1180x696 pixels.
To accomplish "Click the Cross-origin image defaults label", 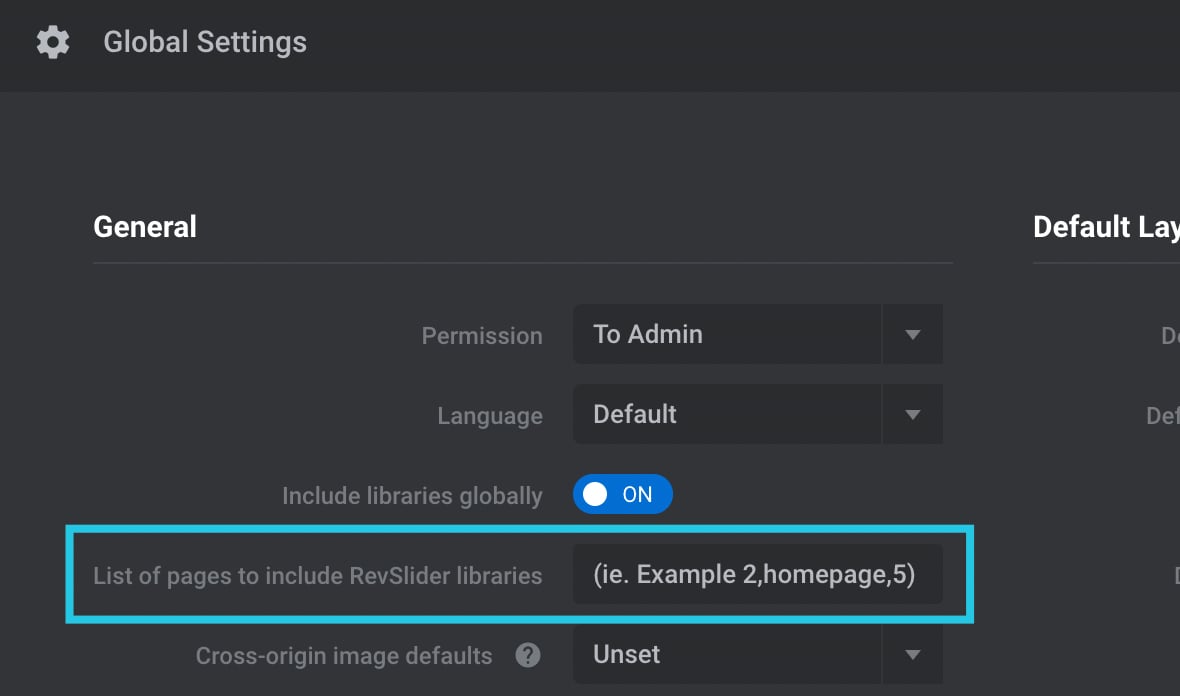I will pyautogui.click(x=344, y=655).
